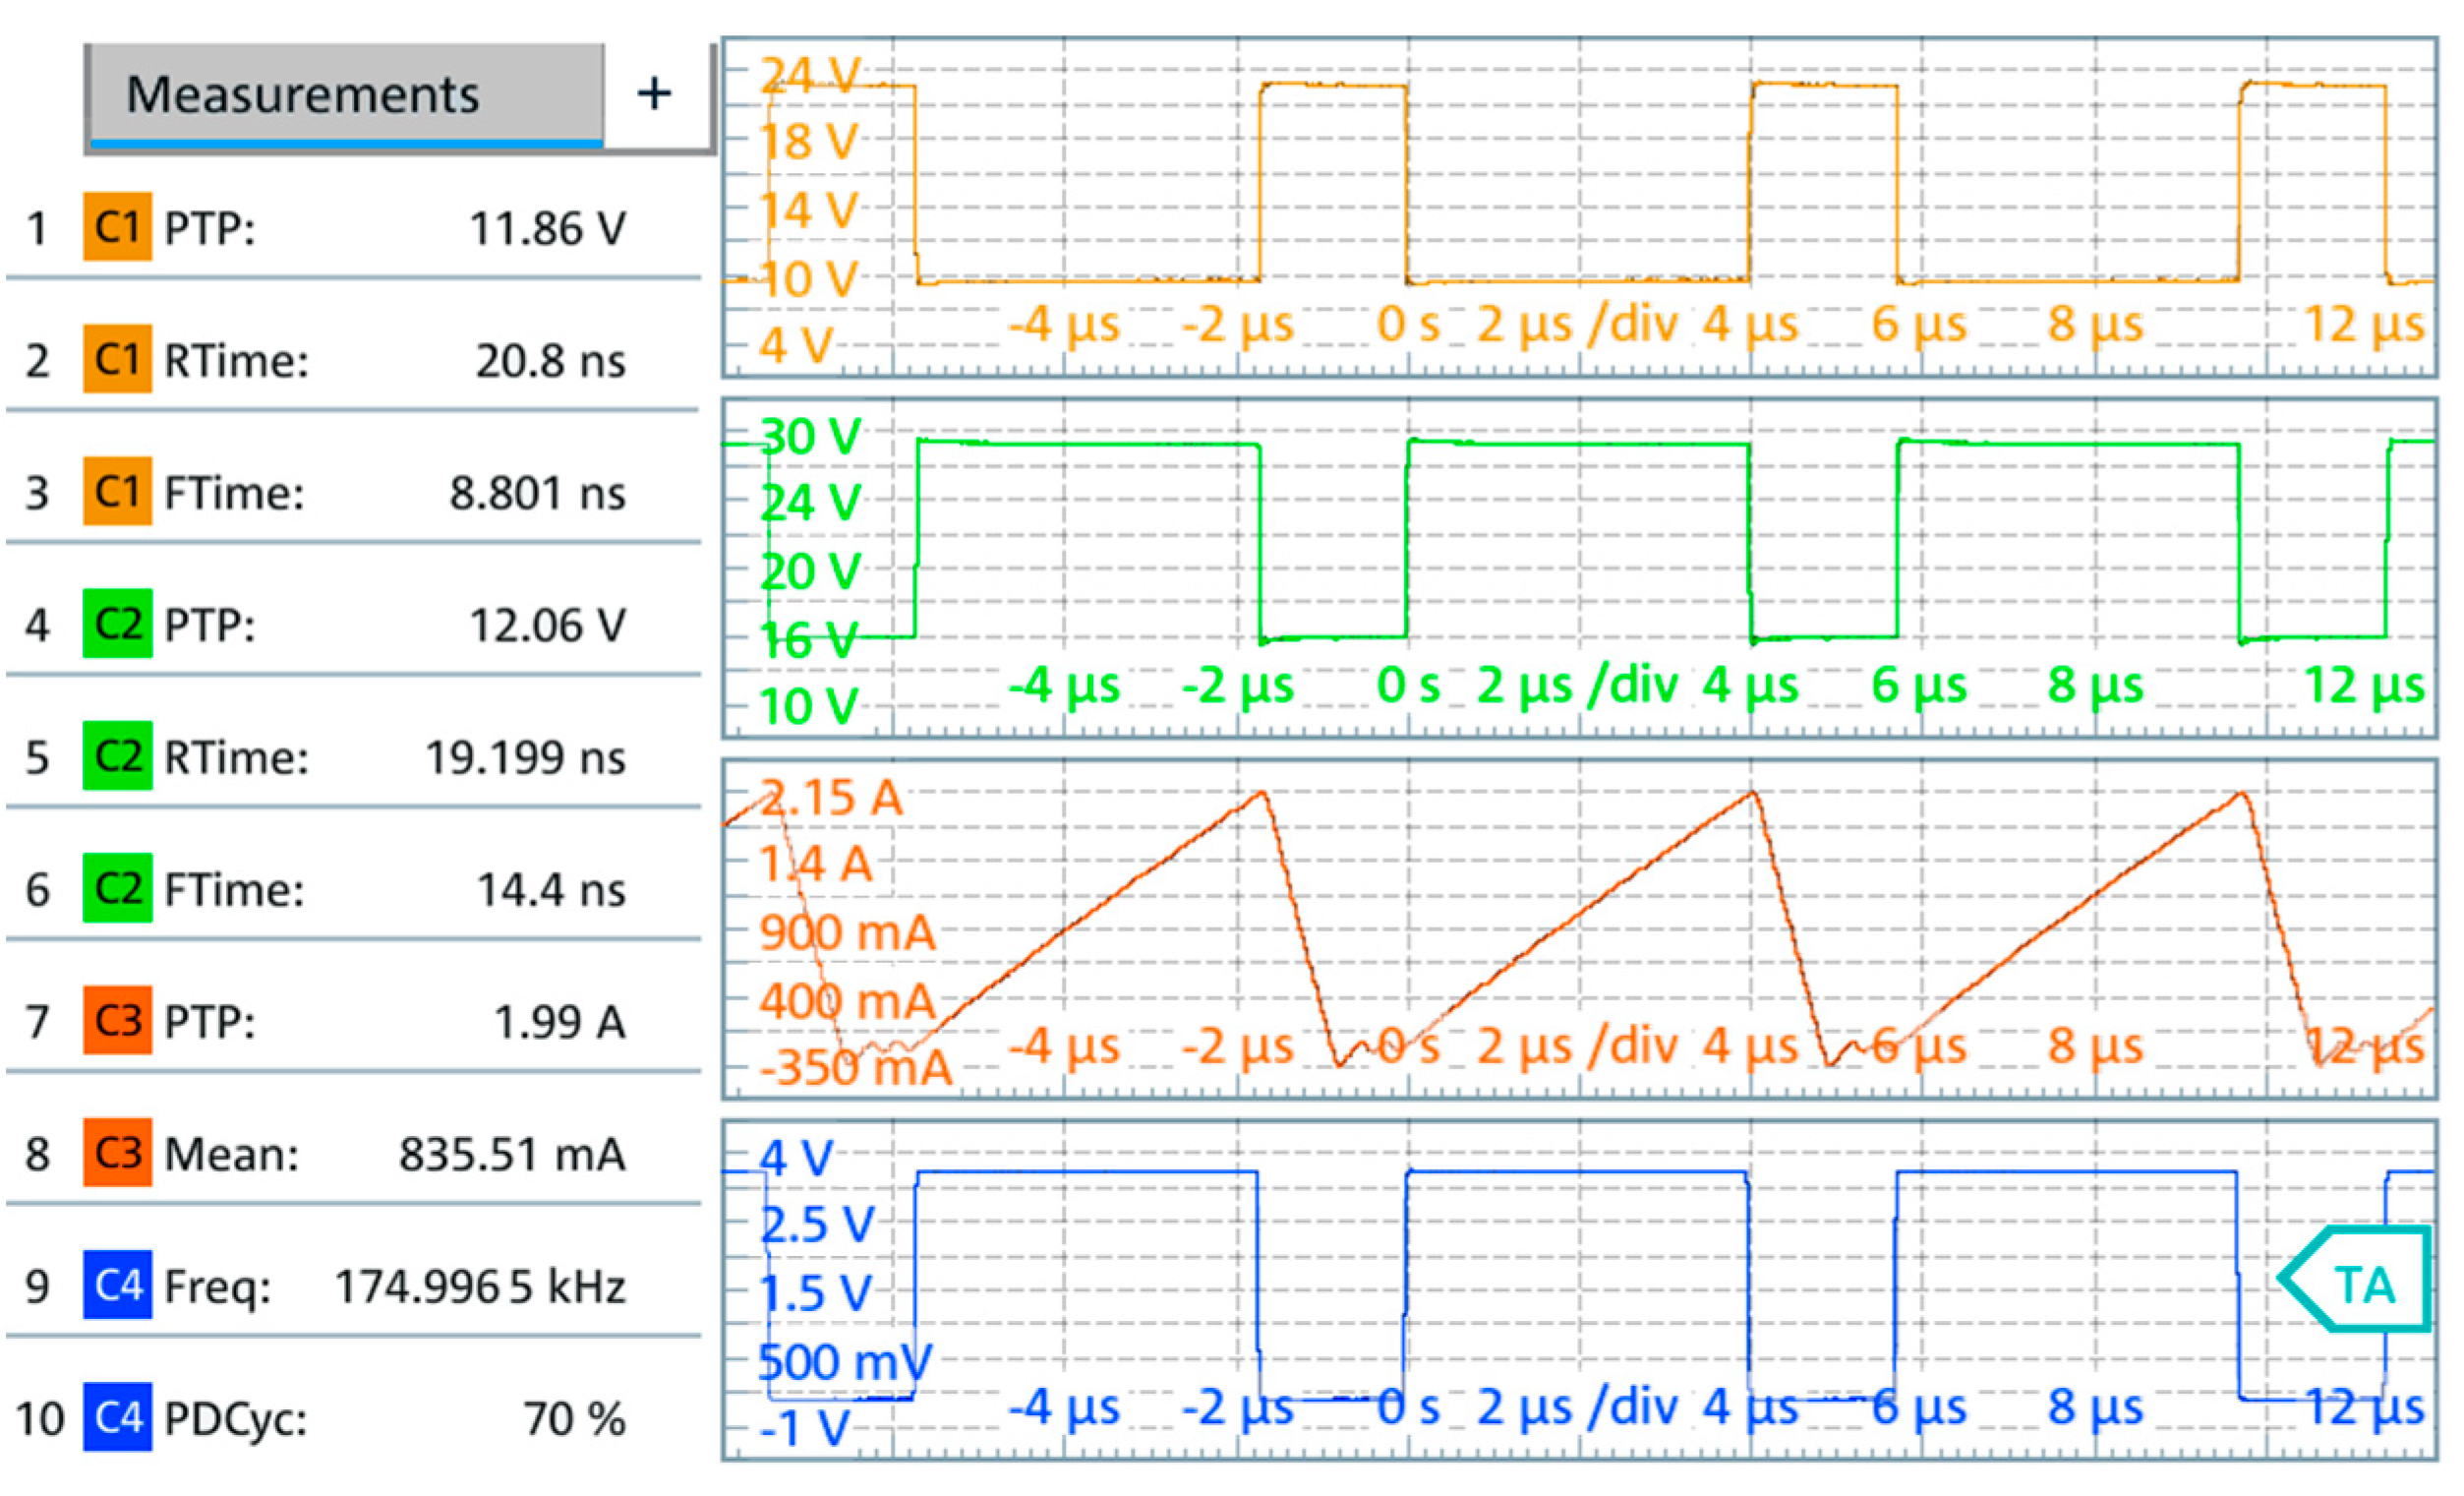Click the blue C4 badge beside Freq
Image resolution: width=2464 pixels, height=1496 pixels.
pos(117,1285)
